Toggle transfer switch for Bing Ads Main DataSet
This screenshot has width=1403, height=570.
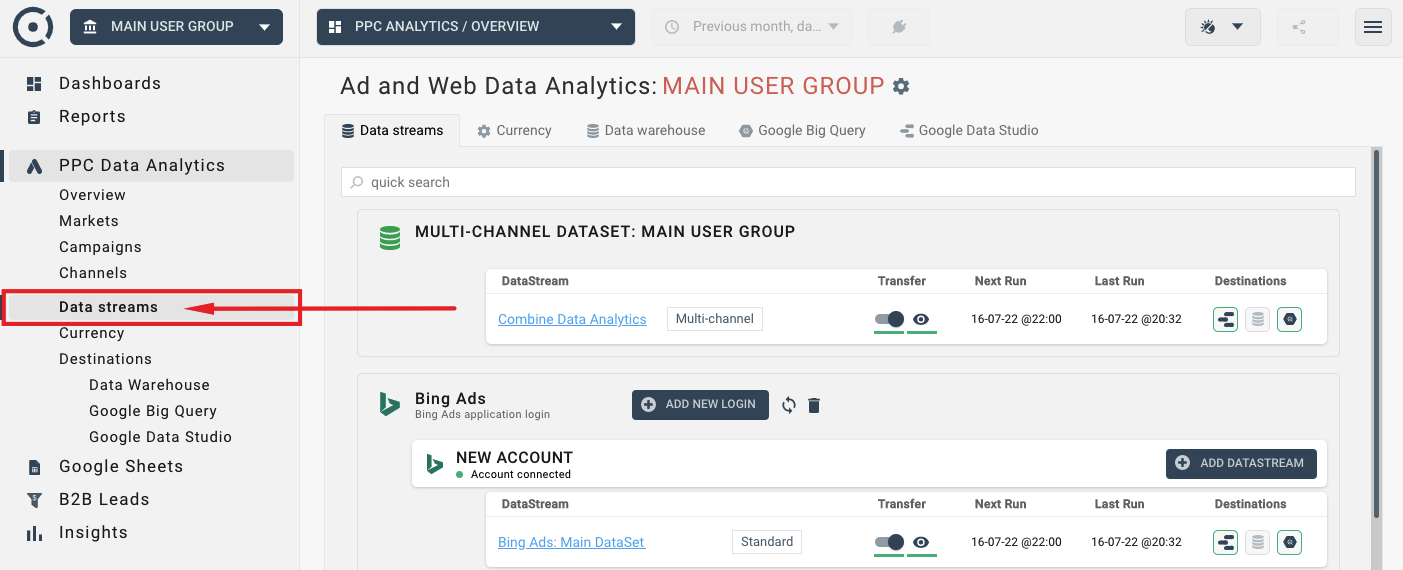point(889,542)
